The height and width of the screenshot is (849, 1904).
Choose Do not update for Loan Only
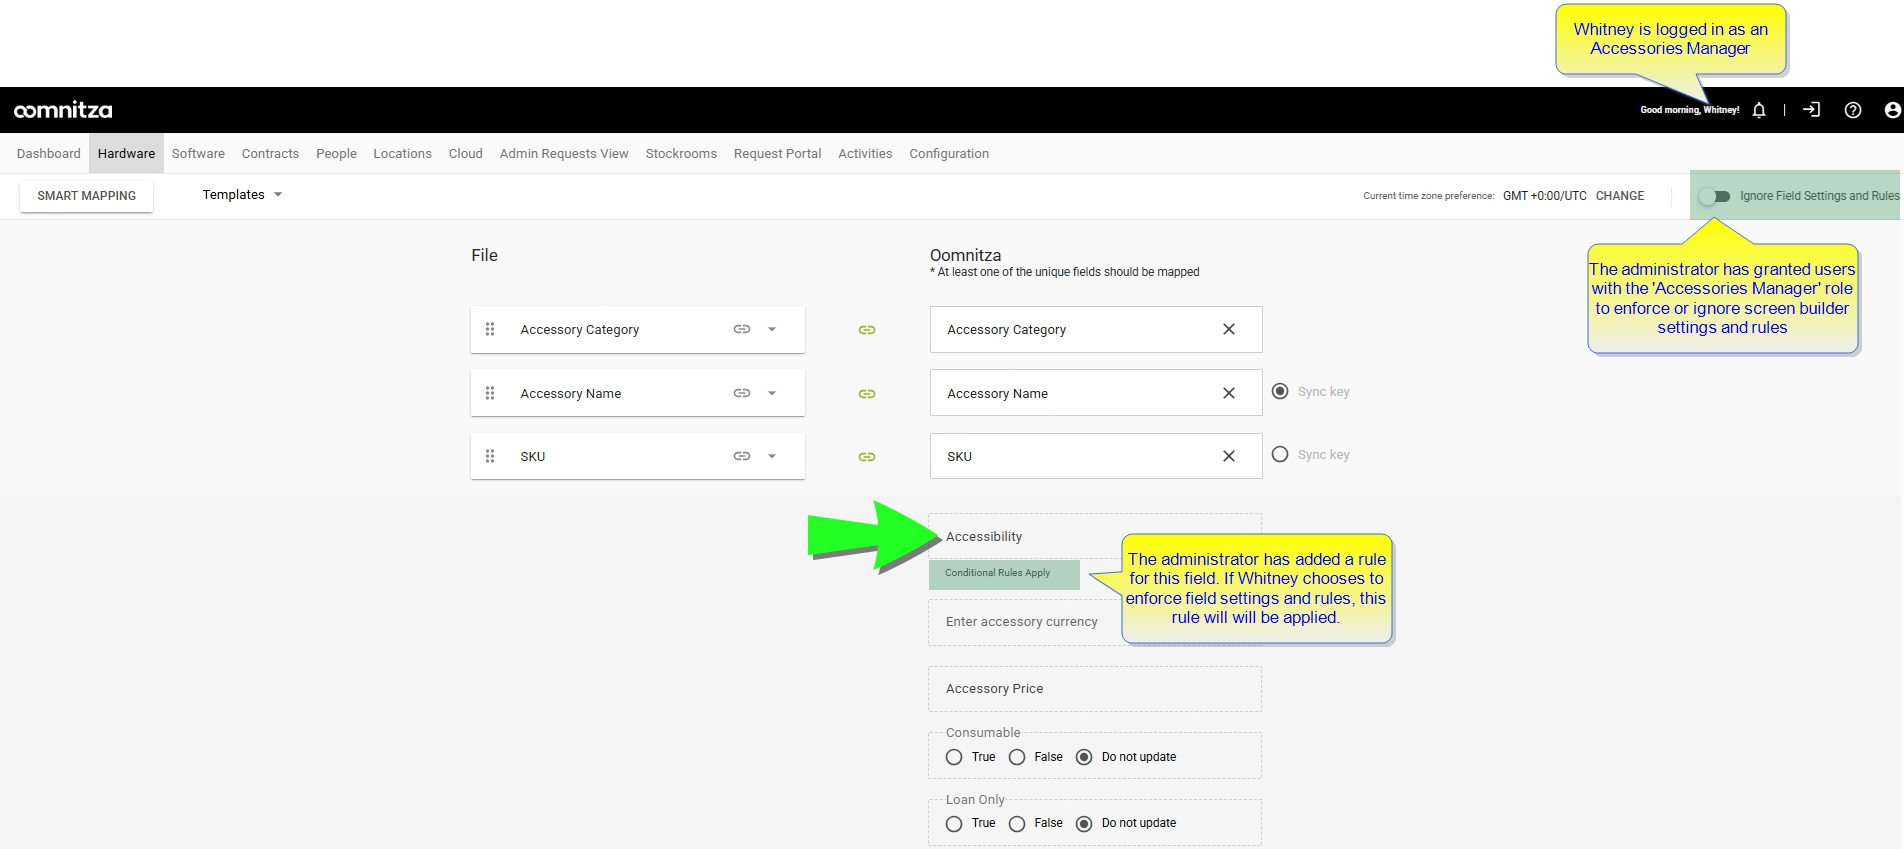[1084, 823]
